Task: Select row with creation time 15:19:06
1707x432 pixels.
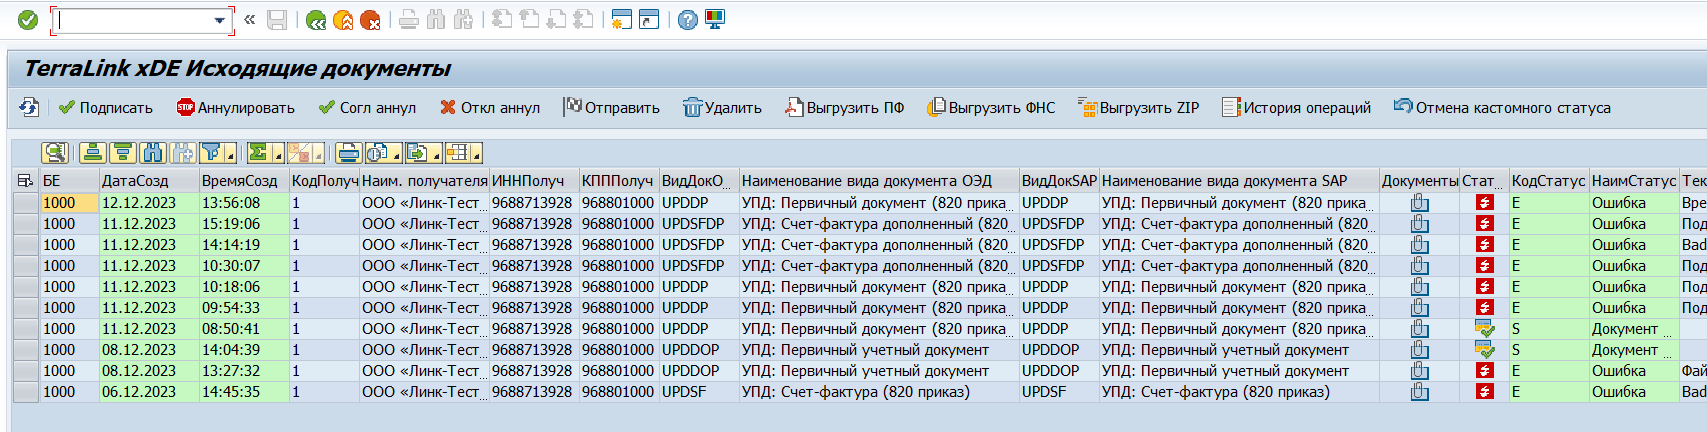Action: [x=26, y=224]
